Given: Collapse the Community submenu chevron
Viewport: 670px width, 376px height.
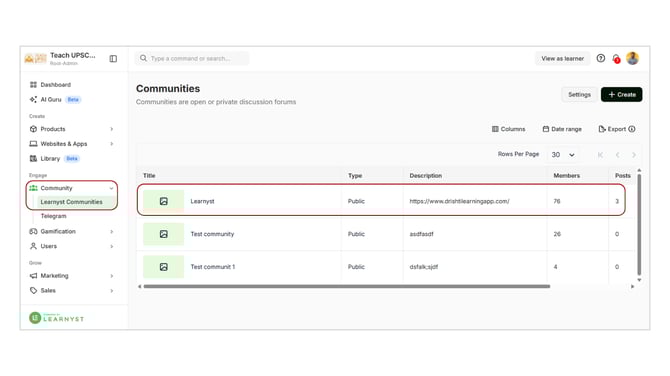Looking at the screenshot, I should tap(112, 188).
